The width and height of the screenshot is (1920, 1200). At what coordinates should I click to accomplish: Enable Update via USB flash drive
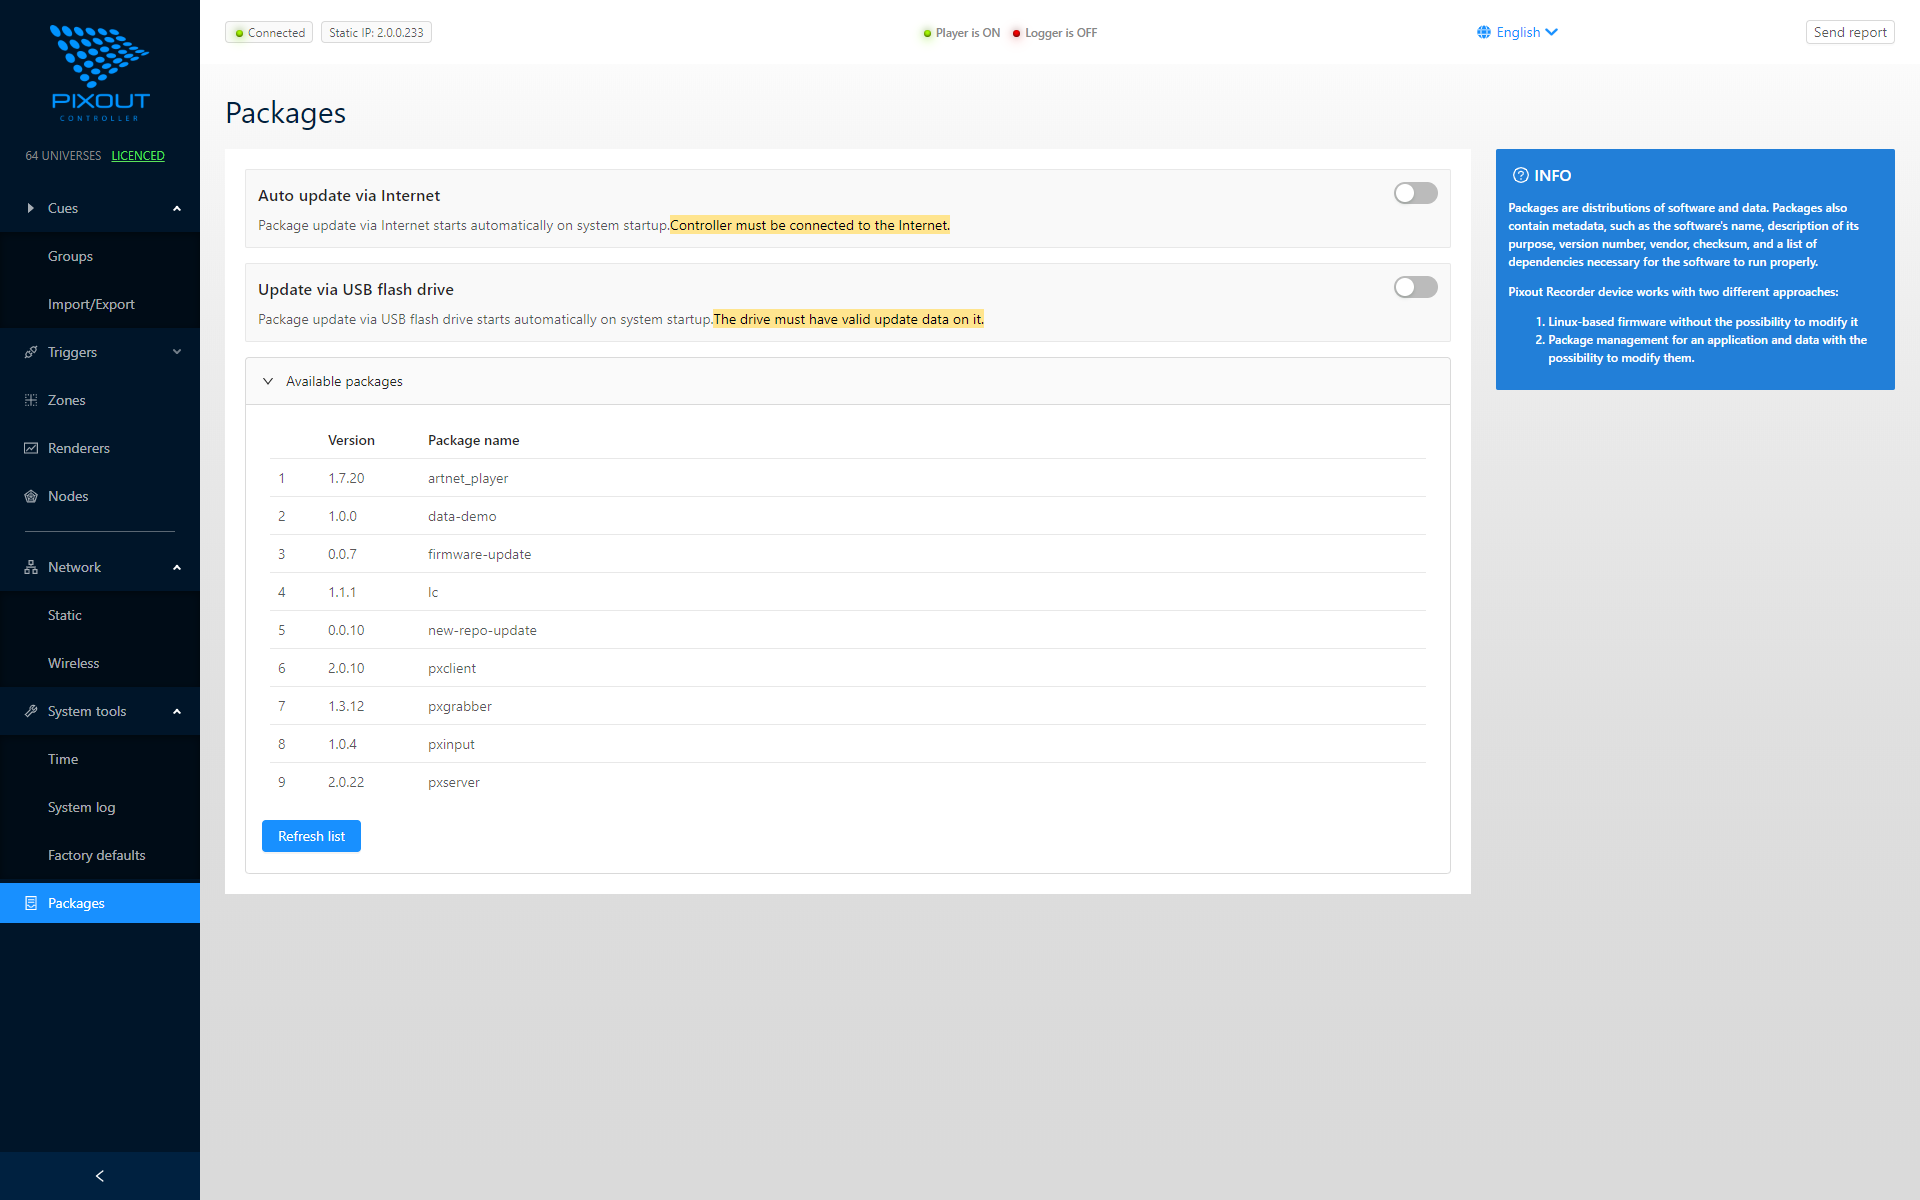click(1415, 287)
